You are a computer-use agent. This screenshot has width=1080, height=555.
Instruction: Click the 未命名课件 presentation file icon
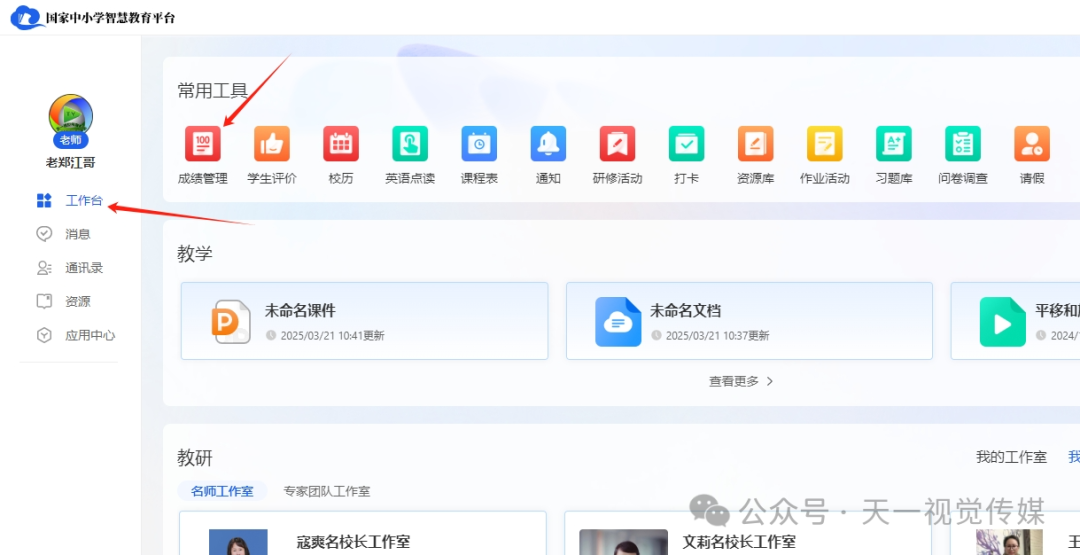[x=231, y=322]
